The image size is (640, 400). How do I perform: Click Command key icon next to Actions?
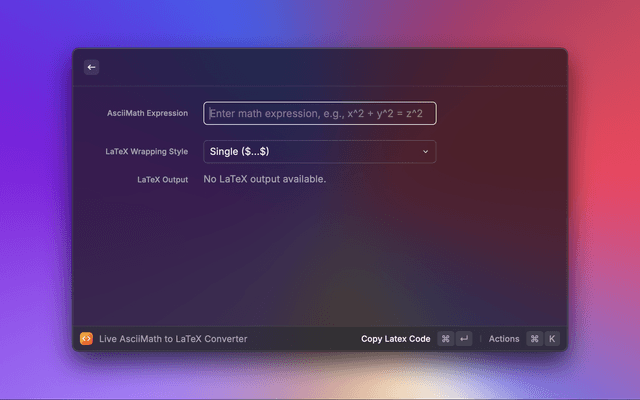pyautogui.click(x=534, y=339)
